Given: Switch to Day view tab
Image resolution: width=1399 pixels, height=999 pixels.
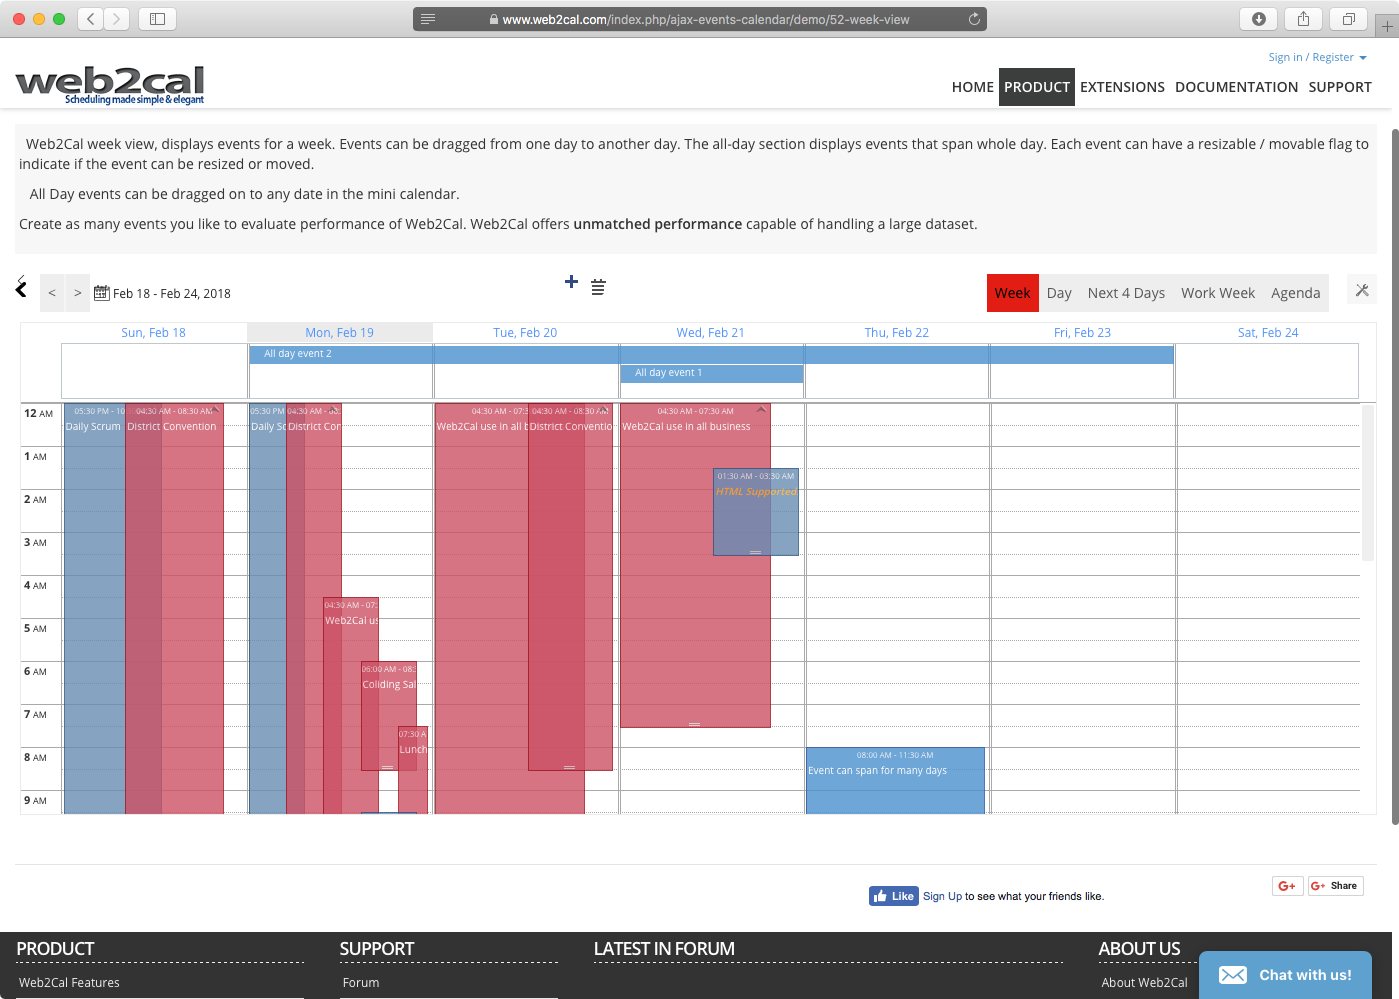Looking at the screenshot, I should pyautogui.click(x=1059, y=293).
